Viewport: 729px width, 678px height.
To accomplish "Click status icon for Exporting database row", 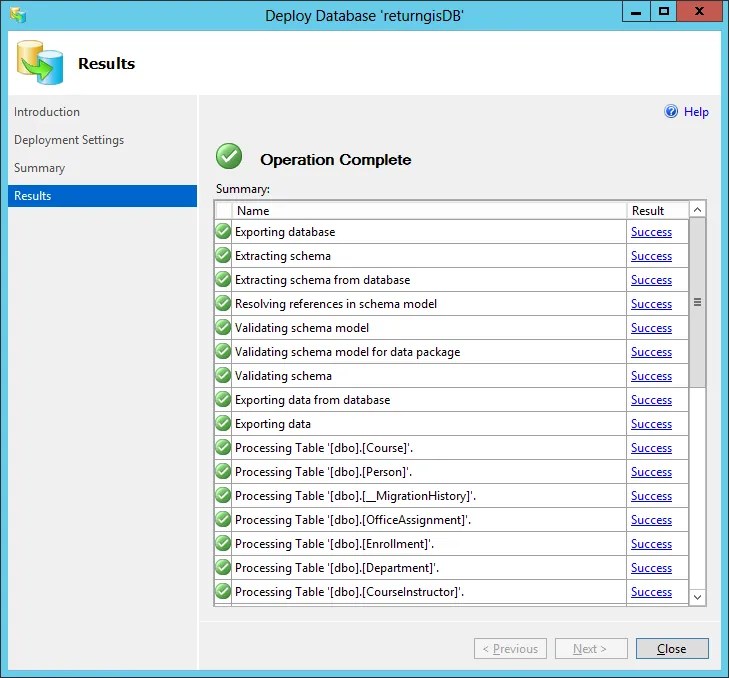I will click(x=223, y=231).
